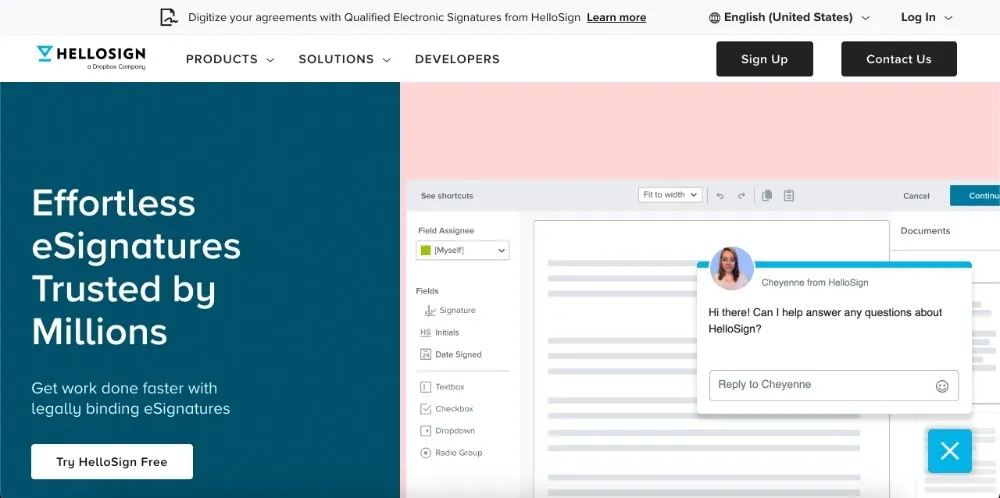The width and height of the screenshot is (1000, 498).
Task: Click the globe language icon
Action: coord(714,18)
